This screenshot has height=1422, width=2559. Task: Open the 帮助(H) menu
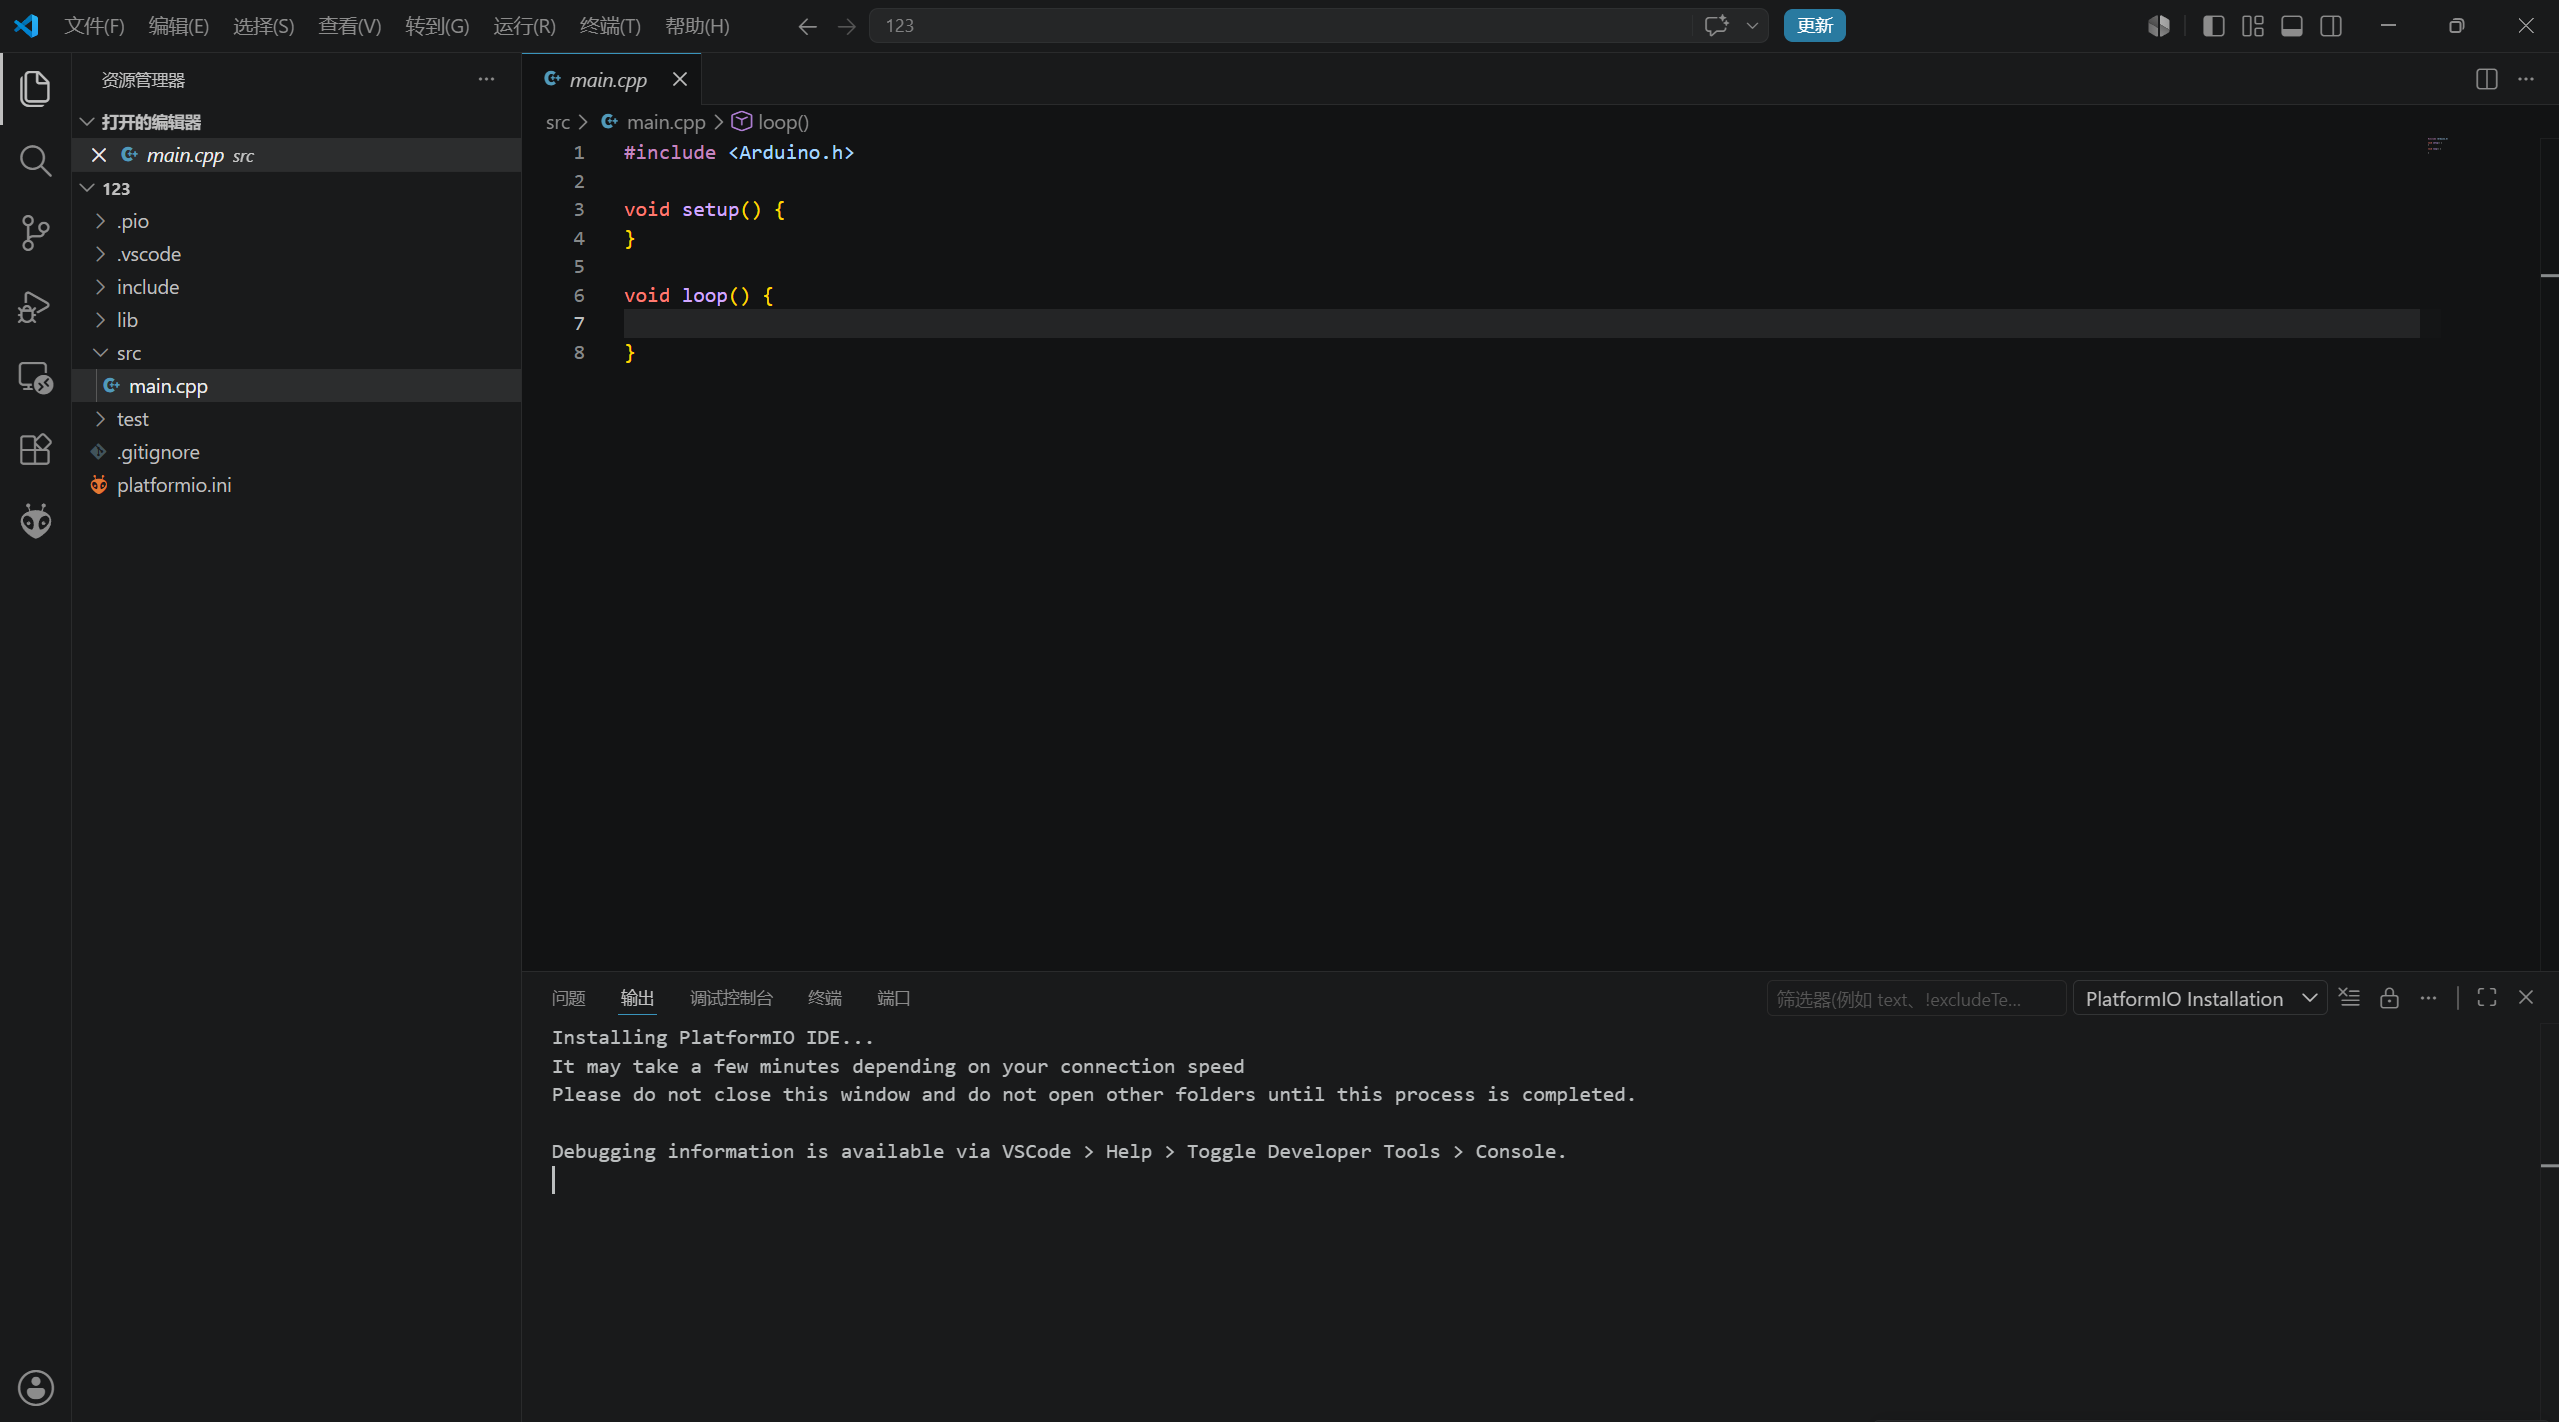[x=697, y=26]
